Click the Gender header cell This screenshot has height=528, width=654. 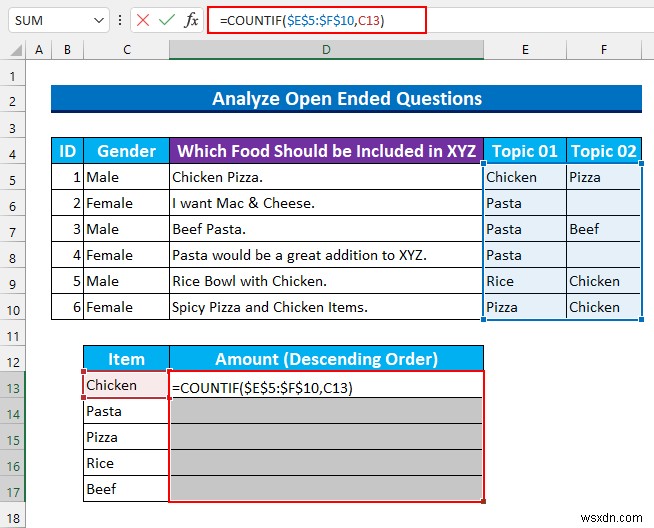click(x=126, y=151)
